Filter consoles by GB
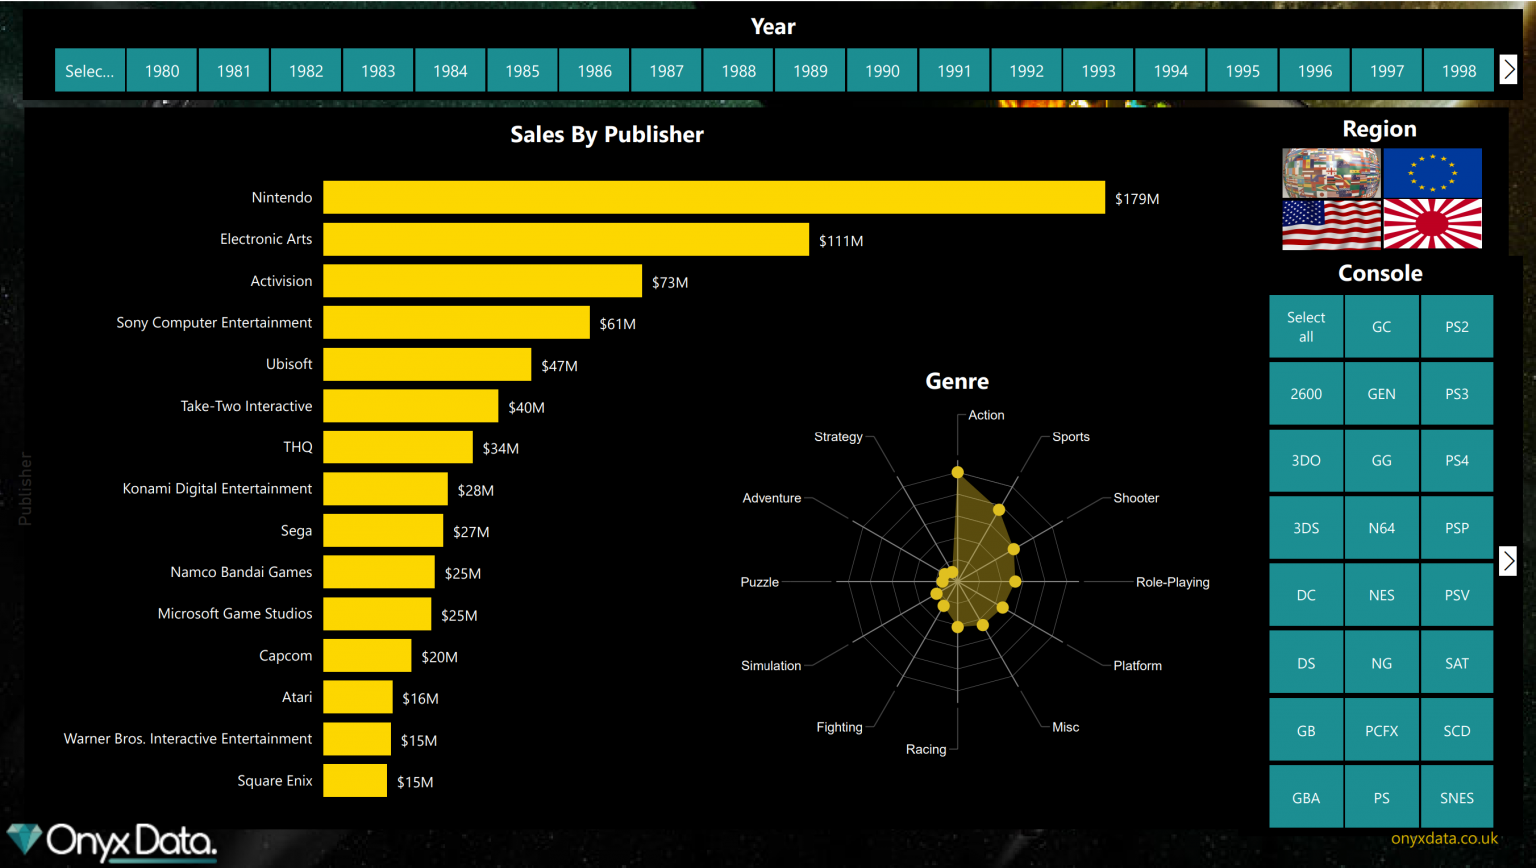This screenshot has width=1536, height=868. click(1306, 730)
